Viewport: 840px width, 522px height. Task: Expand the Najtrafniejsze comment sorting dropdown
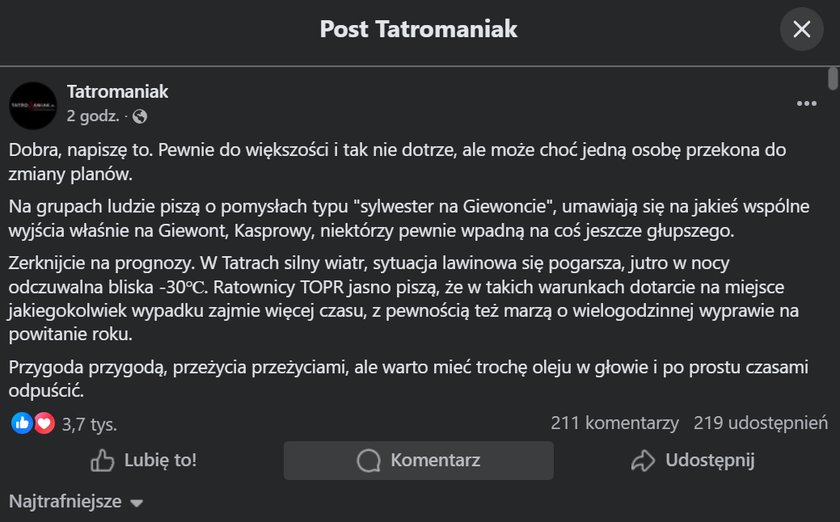[x=77, y=501]
